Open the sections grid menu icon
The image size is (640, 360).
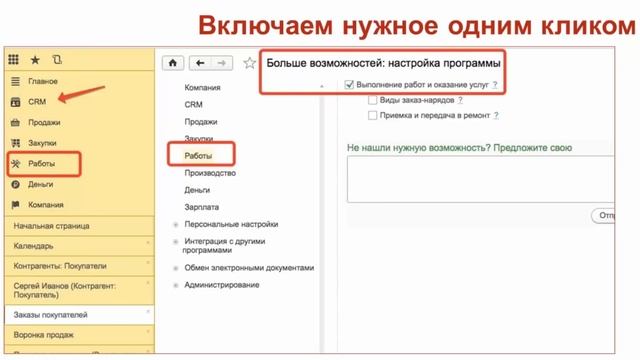click(13, 60)
